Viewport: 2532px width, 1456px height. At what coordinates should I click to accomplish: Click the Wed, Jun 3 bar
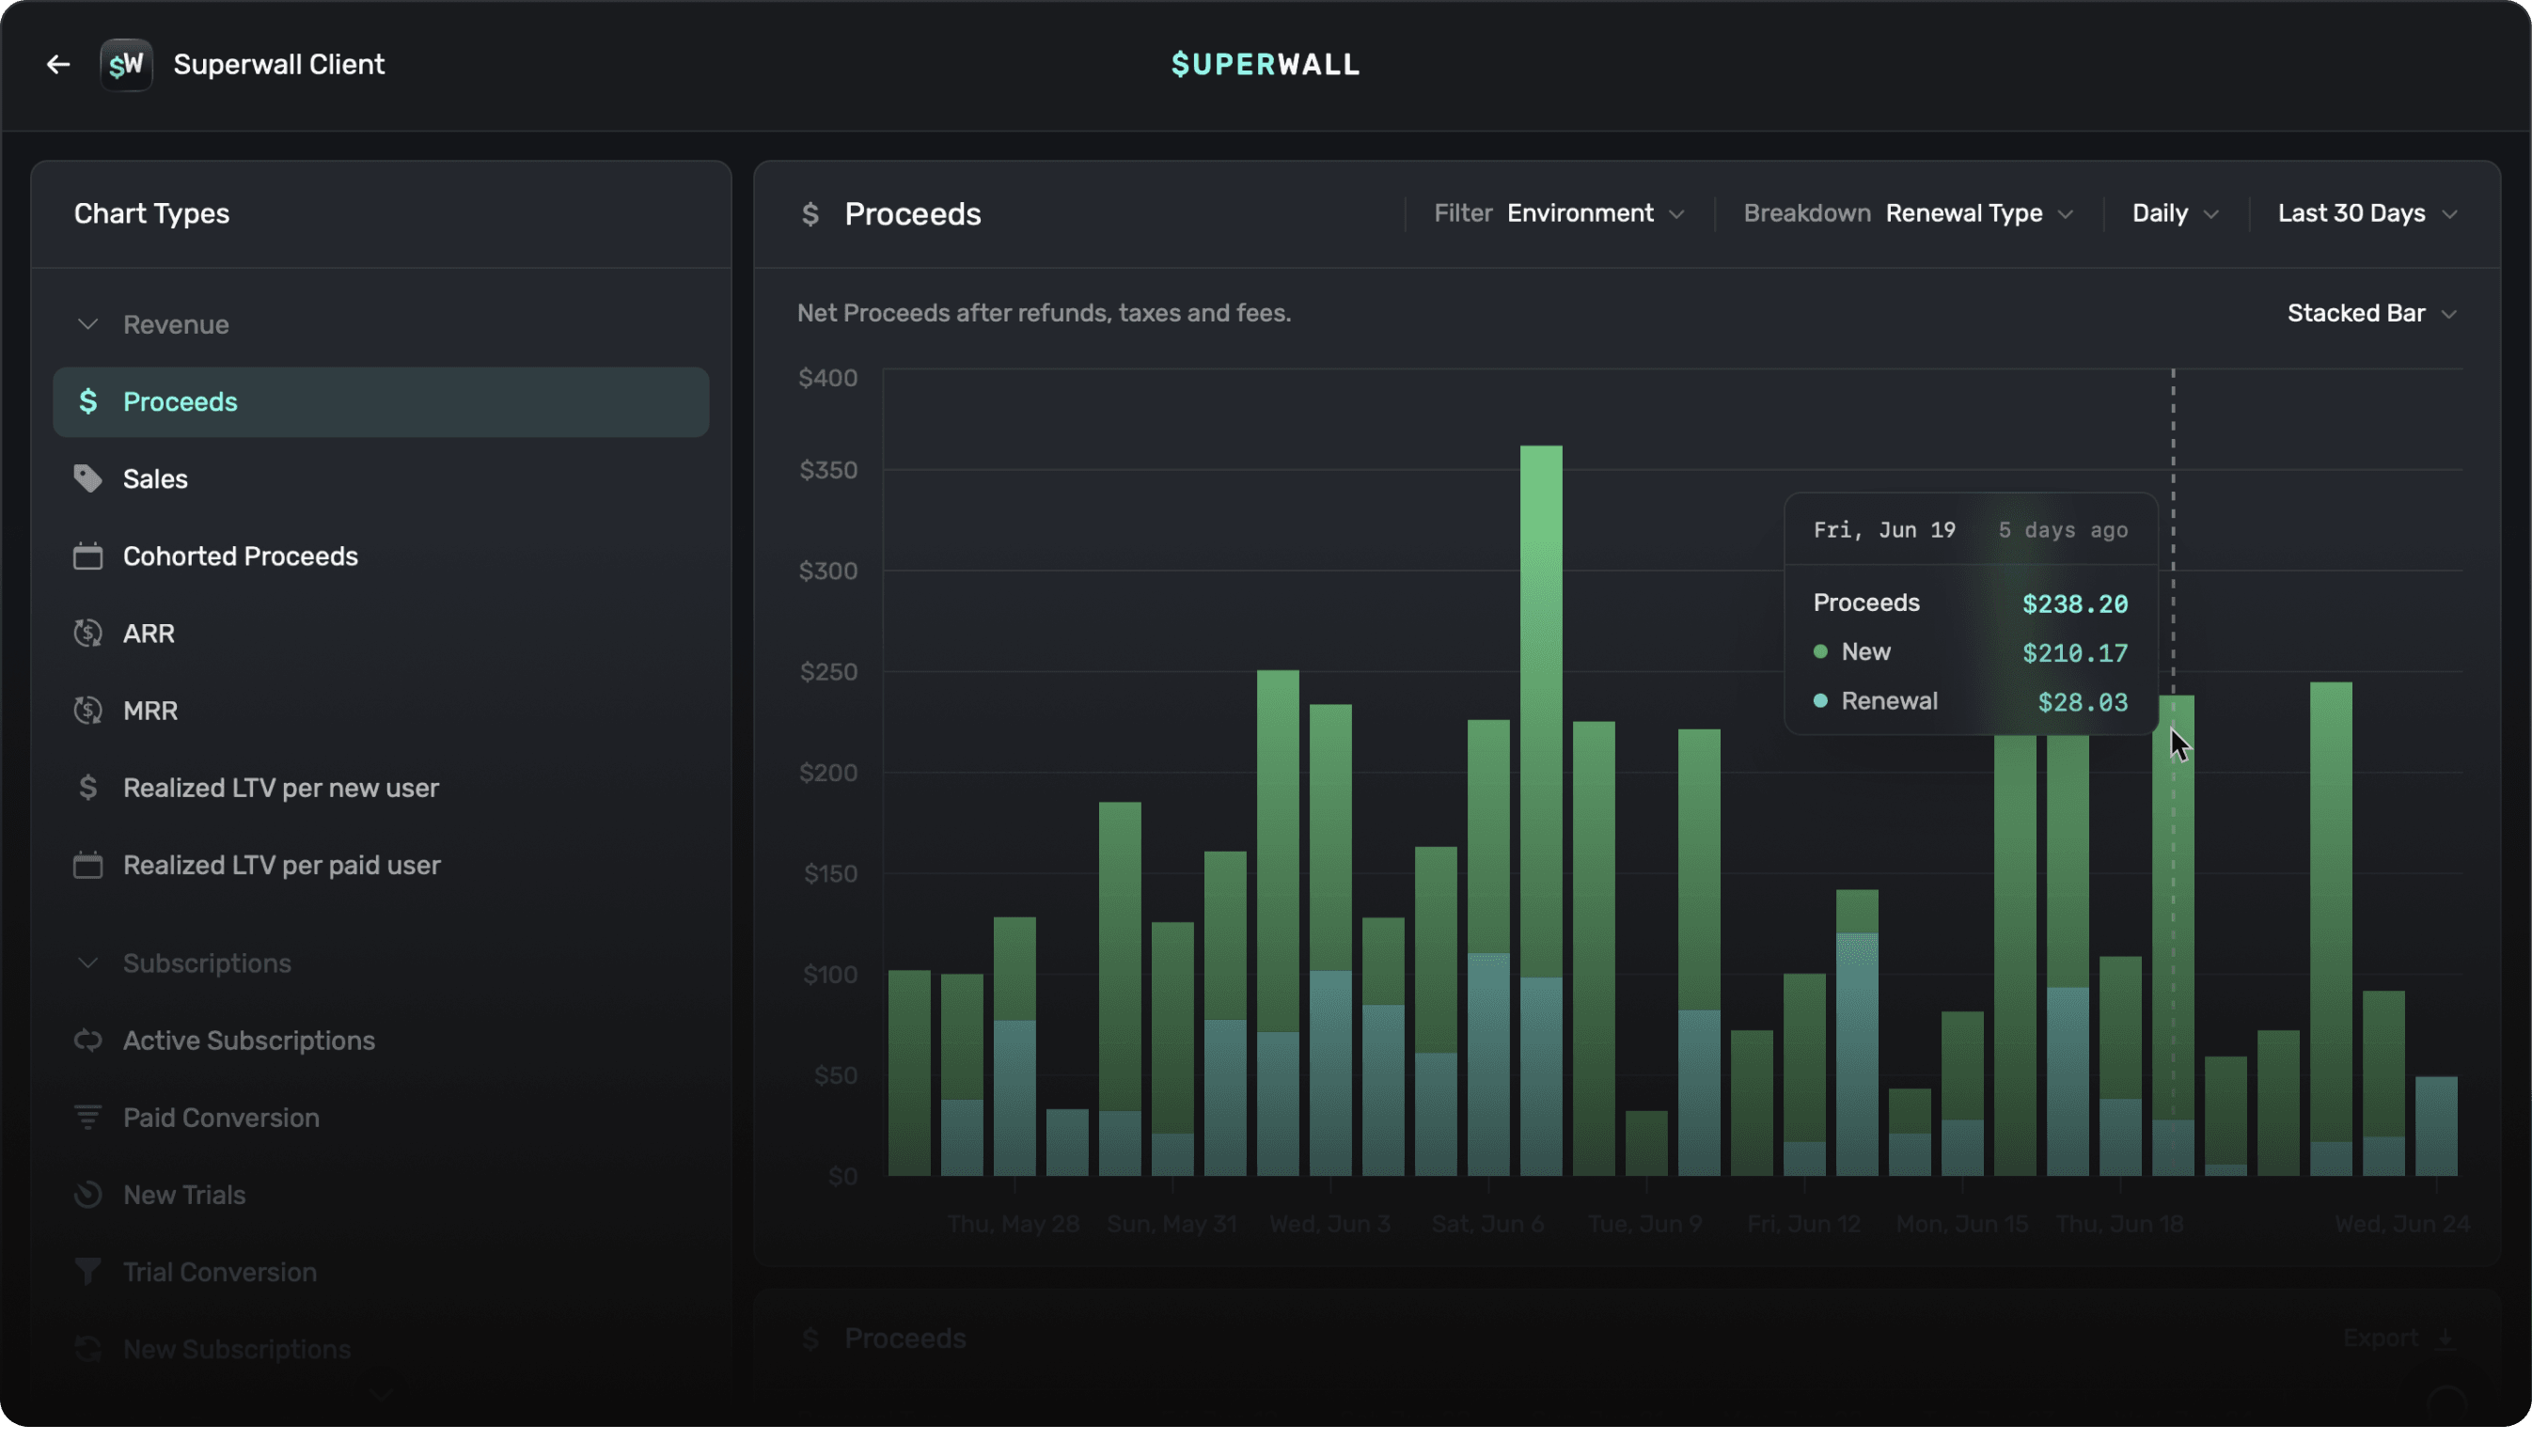(1331, 940)
